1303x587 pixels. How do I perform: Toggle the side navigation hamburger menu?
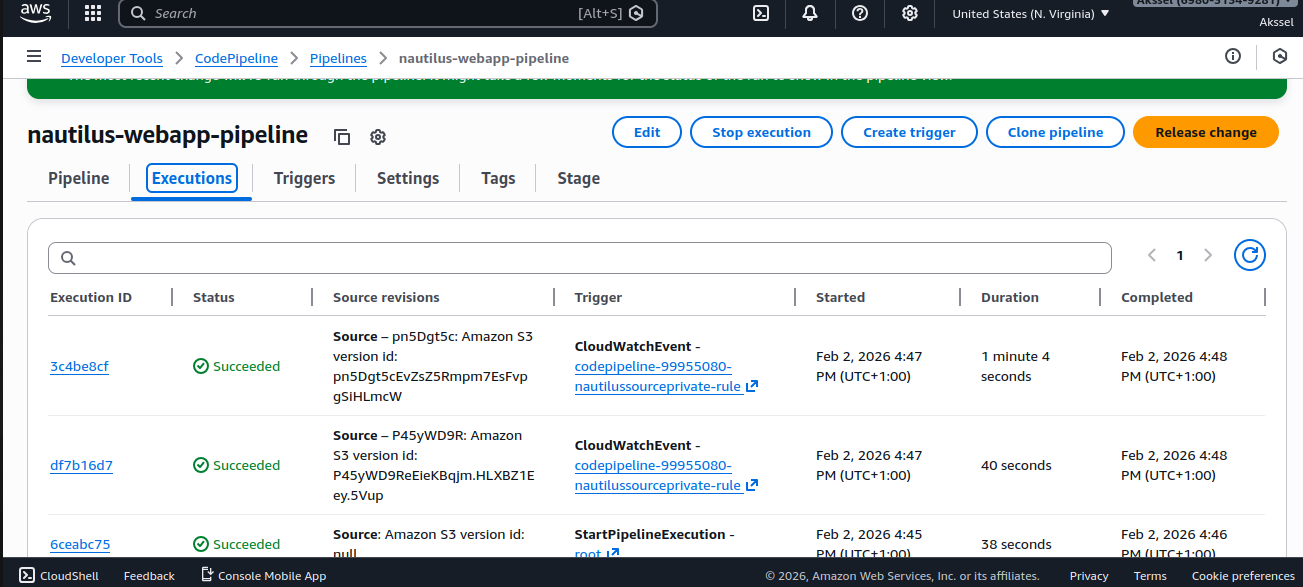click(x=34, y=57)
